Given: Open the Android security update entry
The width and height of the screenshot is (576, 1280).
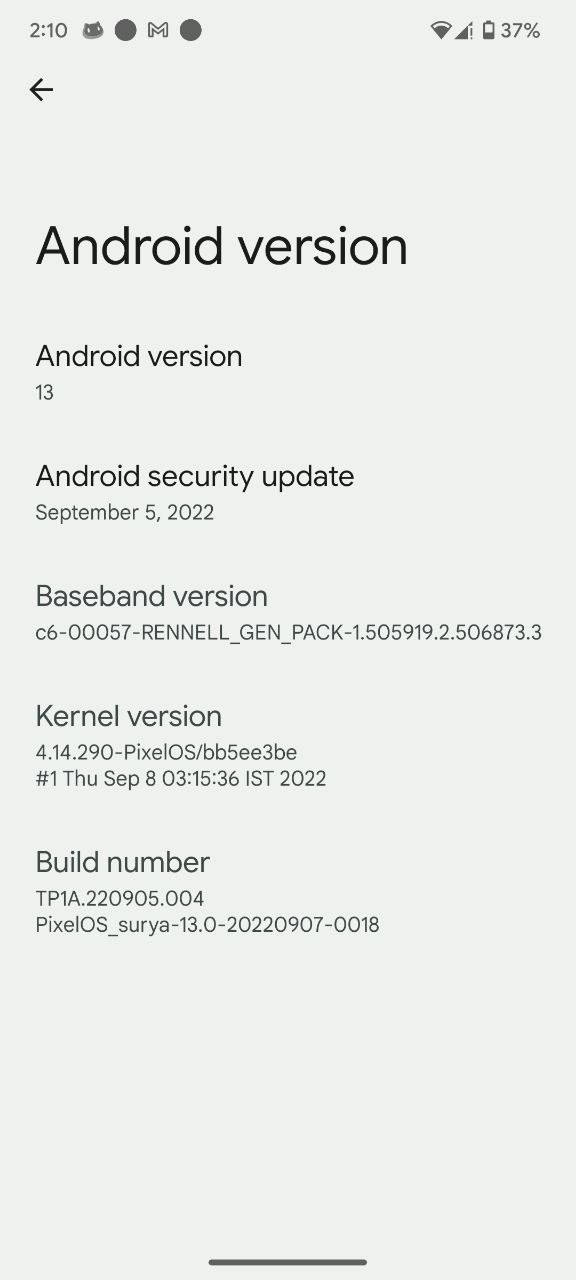Looking at the screenshot, I should tap(288, 492).
